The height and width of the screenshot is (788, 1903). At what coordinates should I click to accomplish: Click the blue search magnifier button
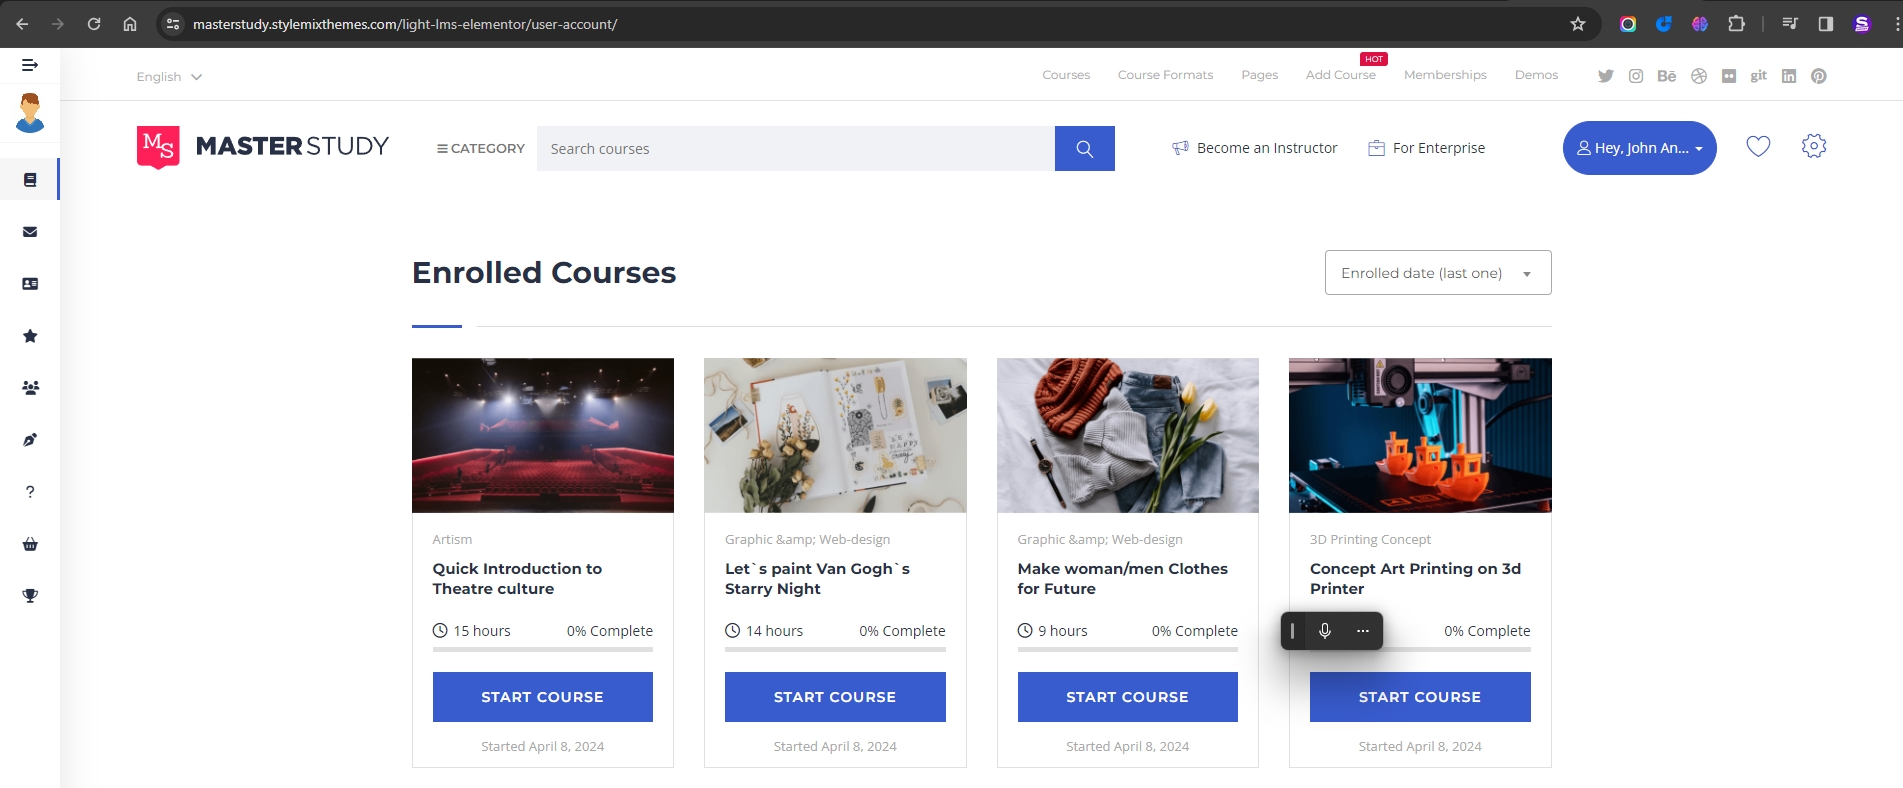coord(1084,149)
